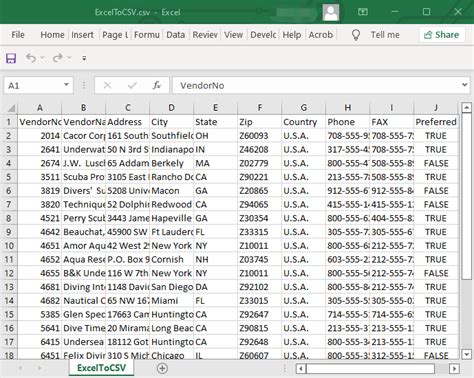Click the Select All corner triangle
The height and width of the screenshot is (378, 474).
(11, 108)
